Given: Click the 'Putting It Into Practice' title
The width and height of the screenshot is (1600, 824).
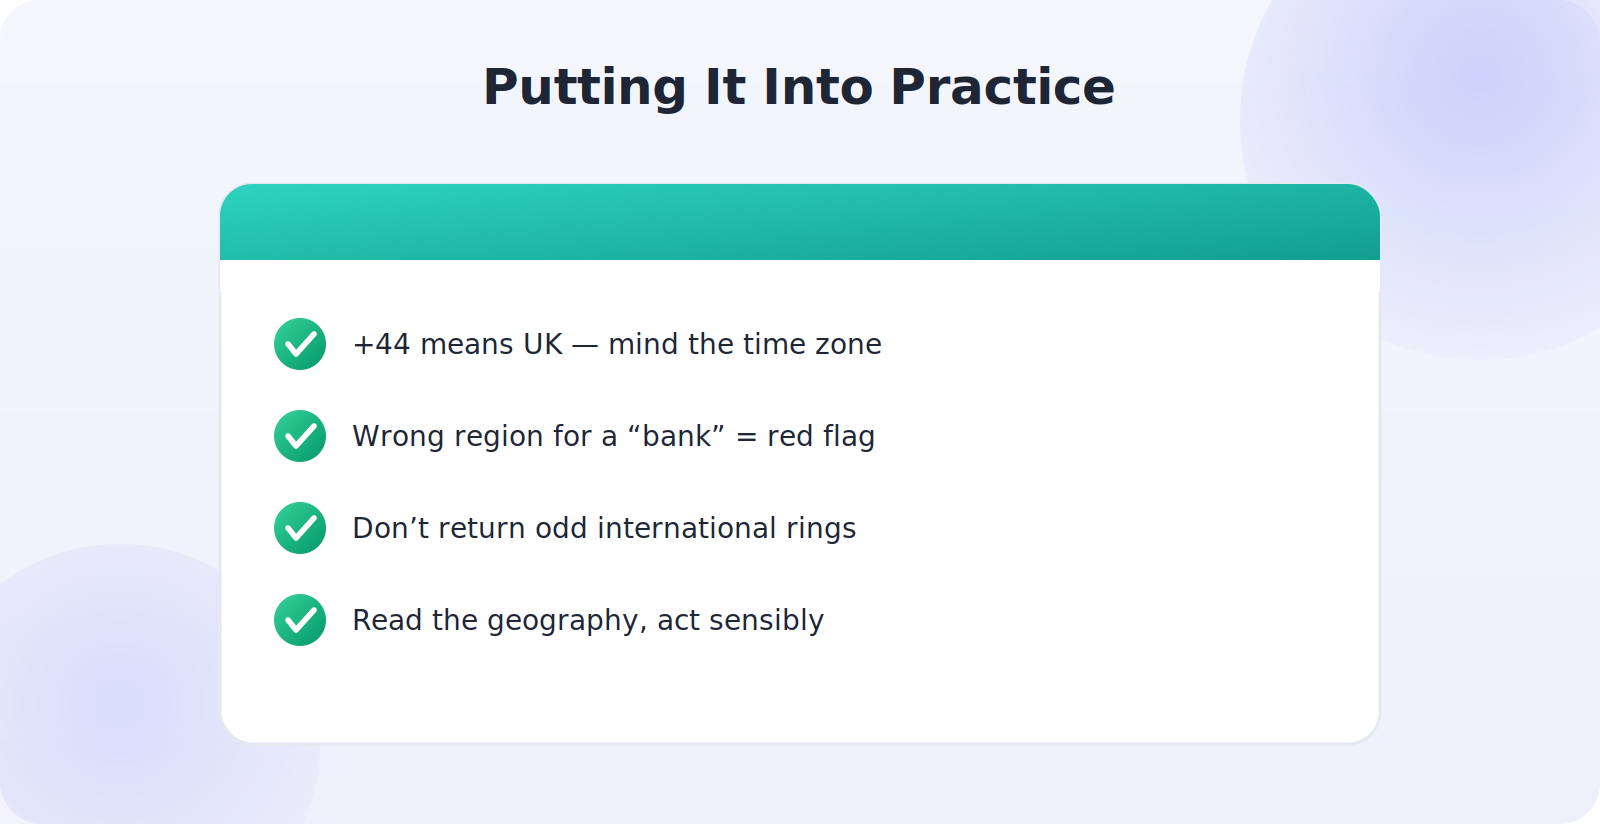Looking at the screenshot, I should tap(799, 87).
